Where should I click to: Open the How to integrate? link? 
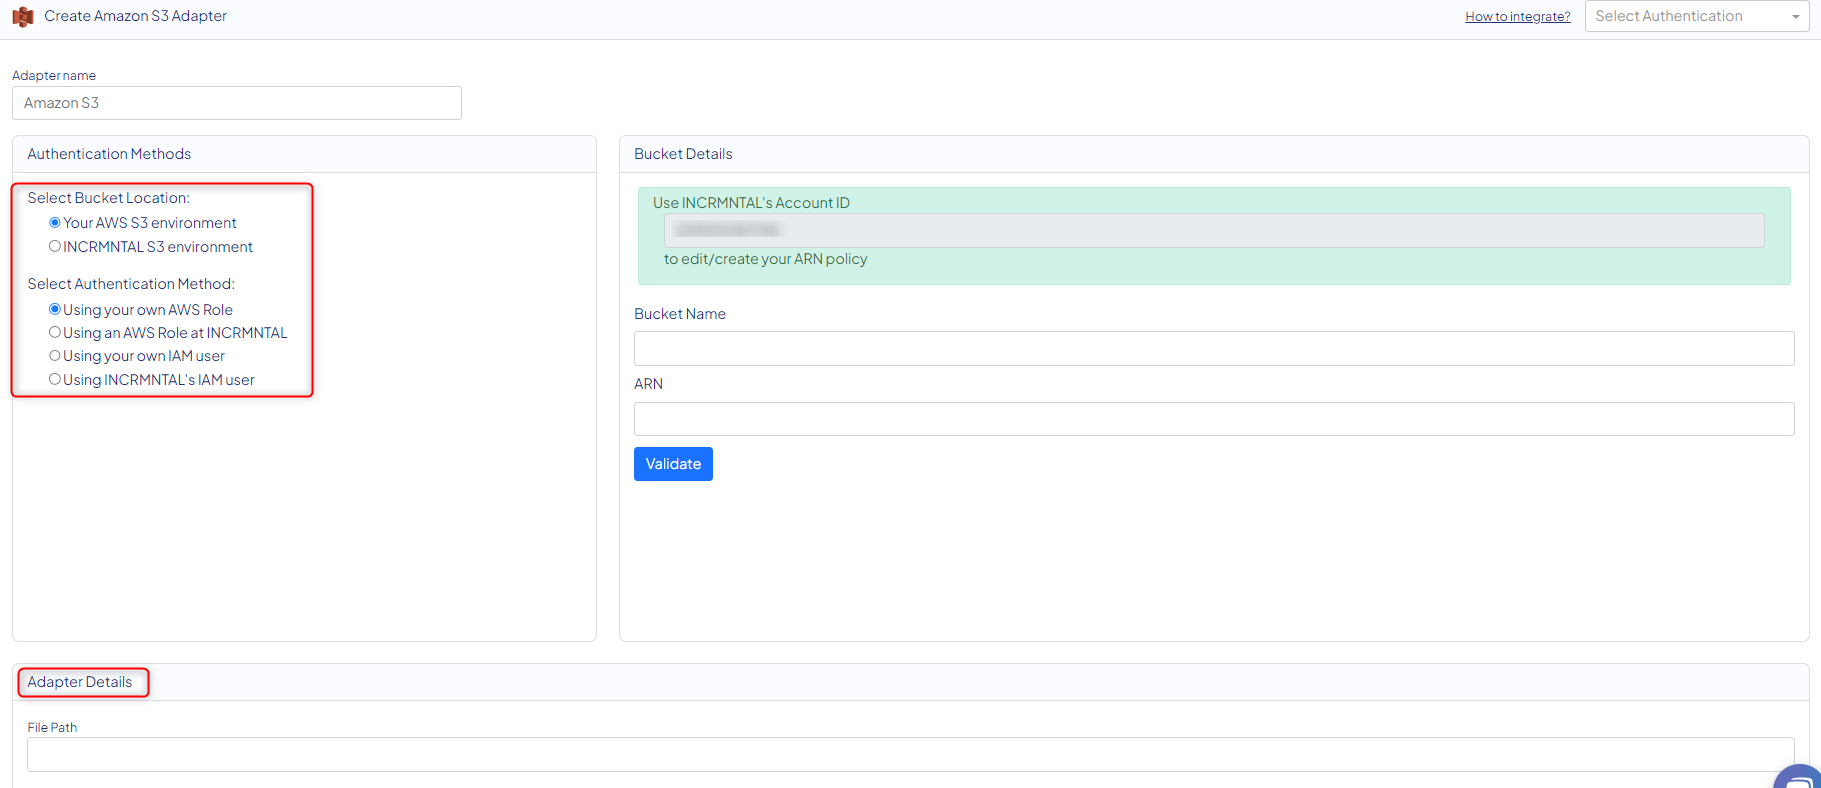click(1517, 17)
